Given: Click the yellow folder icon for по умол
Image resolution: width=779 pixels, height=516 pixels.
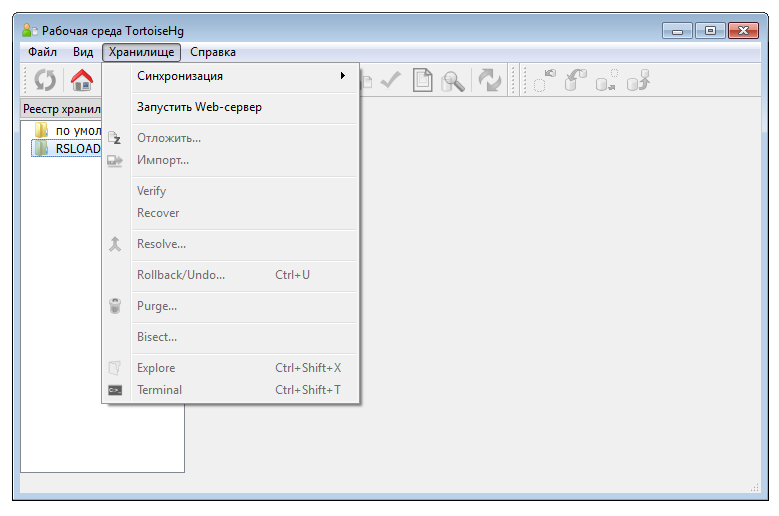Looking at the screenshot, I should click(41, 130).
